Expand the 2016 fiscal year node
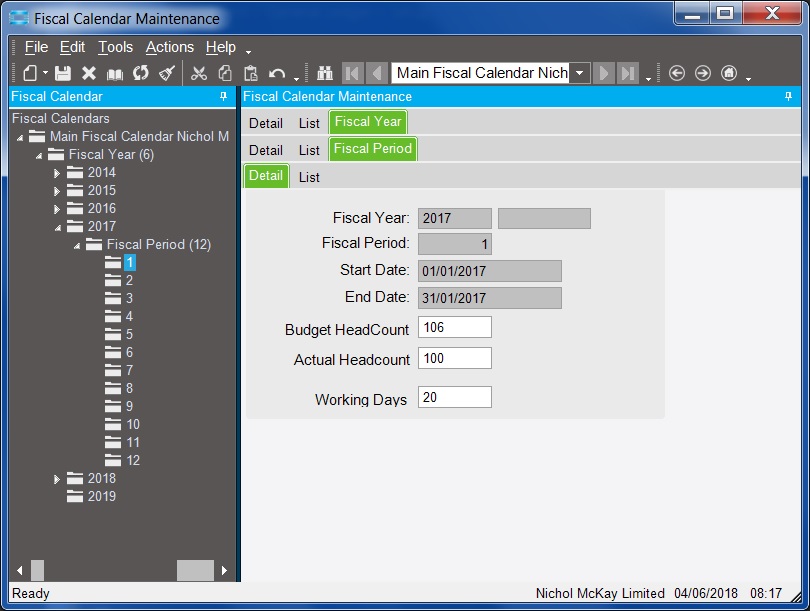The height and width of the screenshot is (611, 810). click(57, 210)
